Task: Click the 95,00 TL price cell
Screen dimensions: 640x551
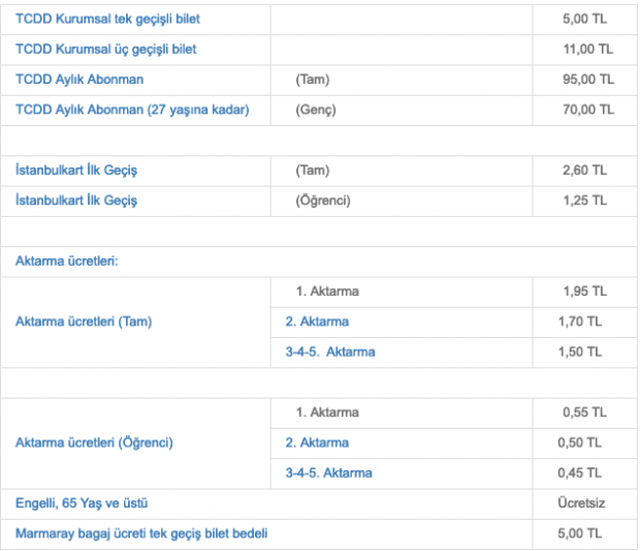Action: [588, 79]
